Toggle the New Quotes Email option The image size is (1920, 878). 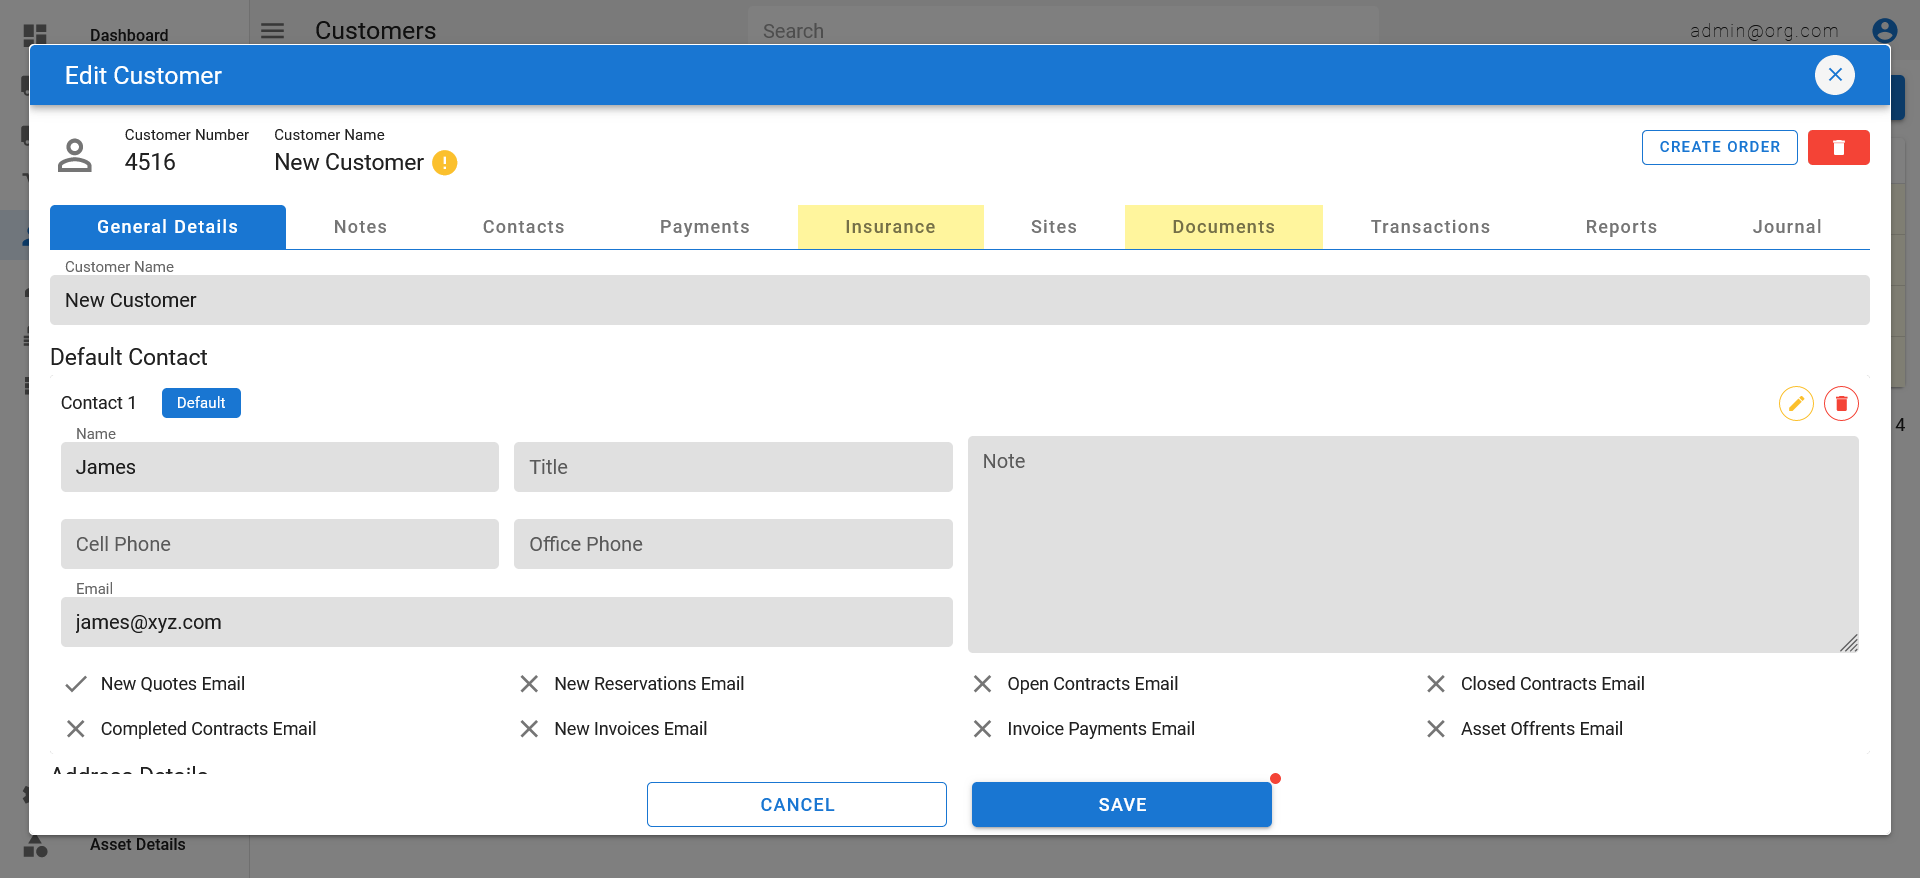point(76,684)
